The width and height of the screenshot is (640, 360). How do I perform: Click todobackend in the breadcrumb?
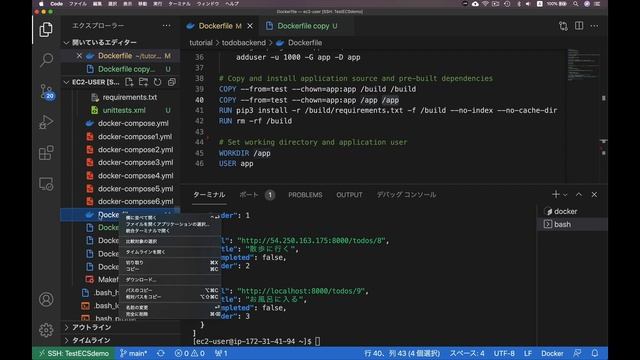pos(244,43)
